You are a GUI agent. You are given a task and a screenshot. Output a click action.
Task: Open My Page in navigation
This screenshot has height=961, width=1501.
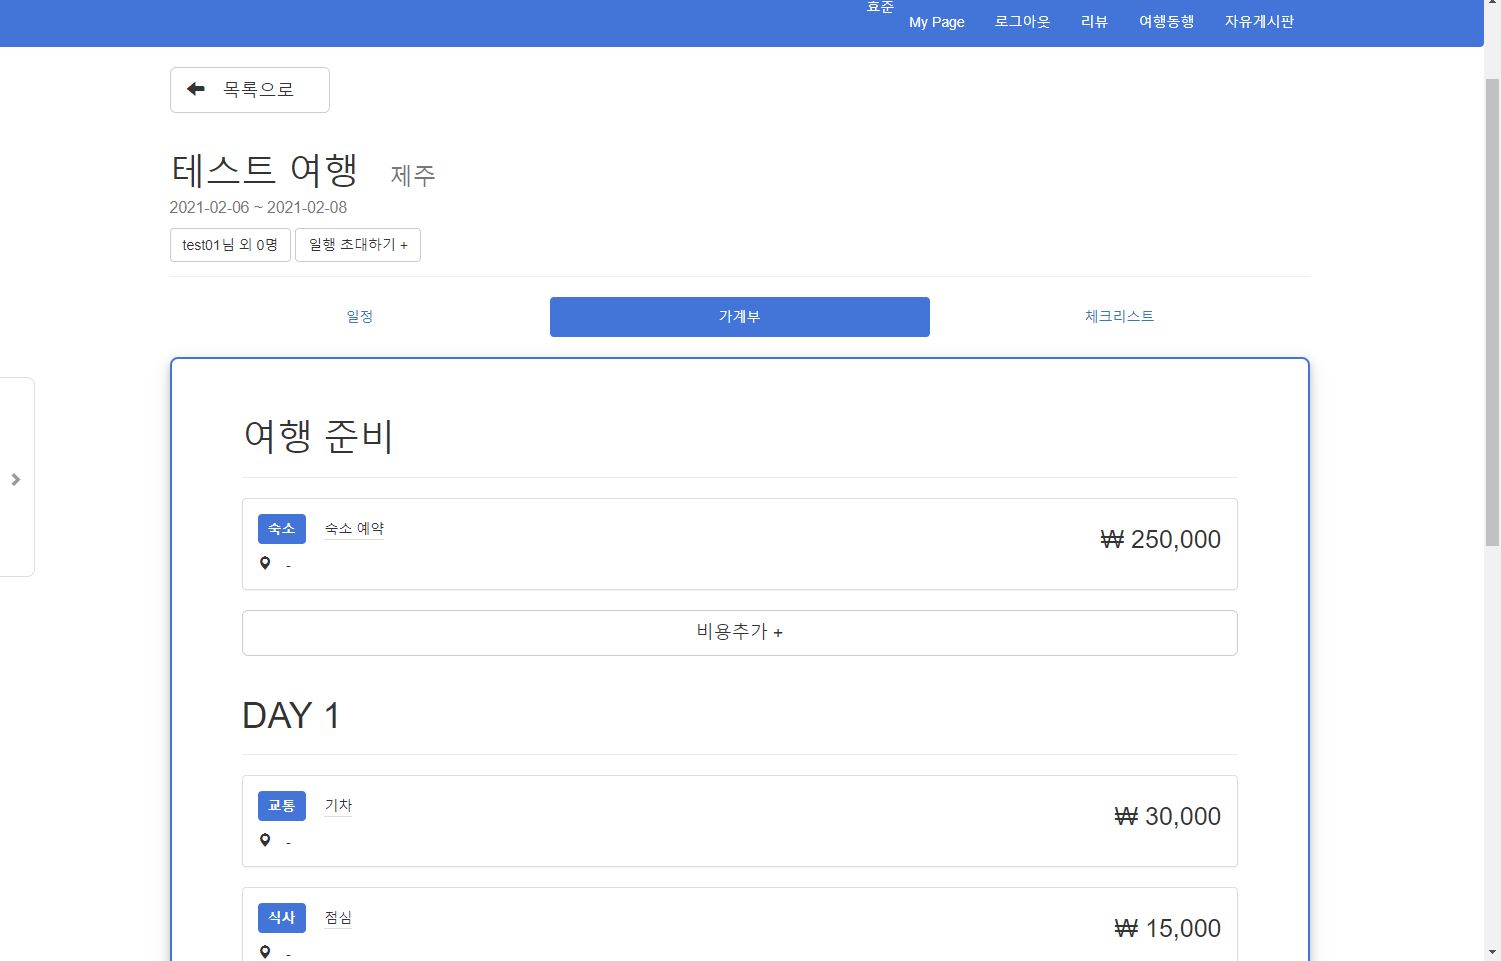click(937, 22)
